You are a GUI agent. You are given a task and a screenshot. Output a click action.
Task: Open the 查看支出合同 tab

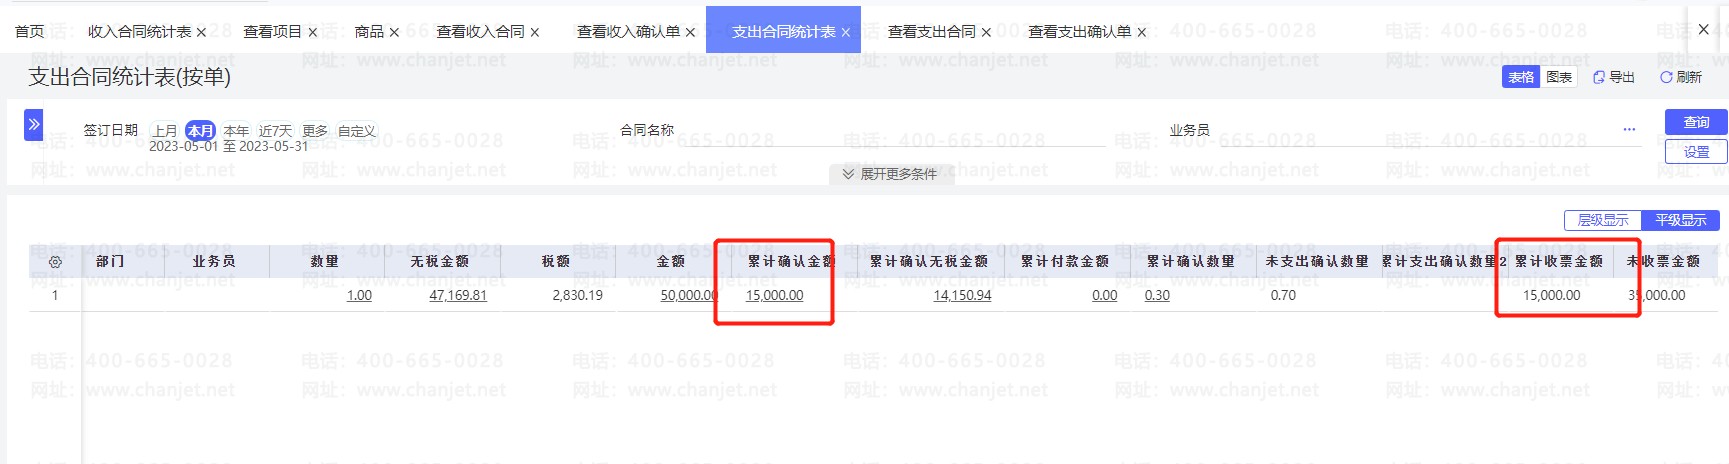[931, 32]
